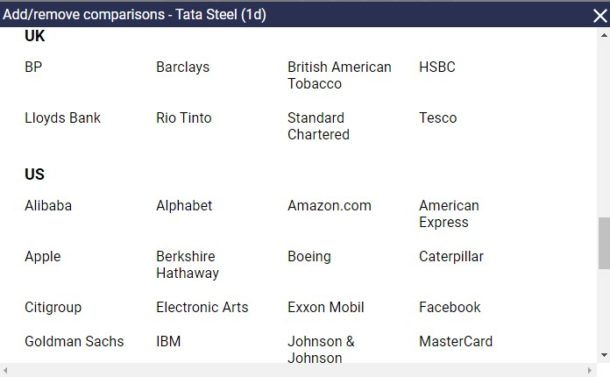Add BP as a comparison
Image resolution: width=610 pixels, height=377 pixels.
click(x=33, y=67)
